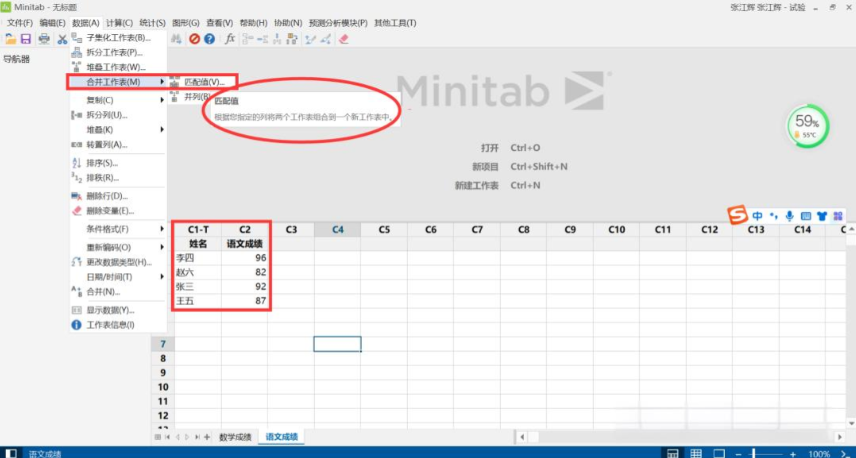This screenshot has width=856, height=458.
Task: Click the calculator-style view icon in status bar
Action: (673, 454)
